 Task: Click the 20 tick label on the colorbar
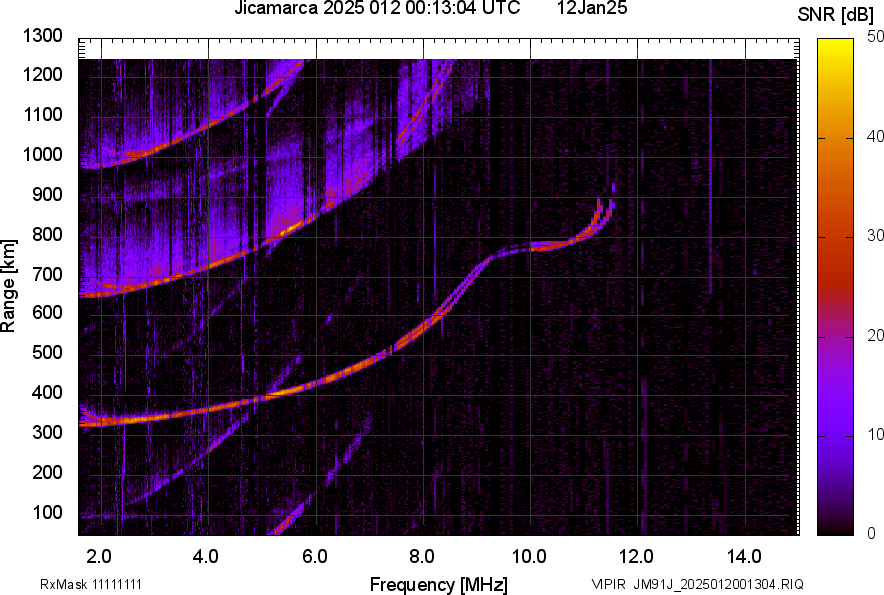(876, 335)
